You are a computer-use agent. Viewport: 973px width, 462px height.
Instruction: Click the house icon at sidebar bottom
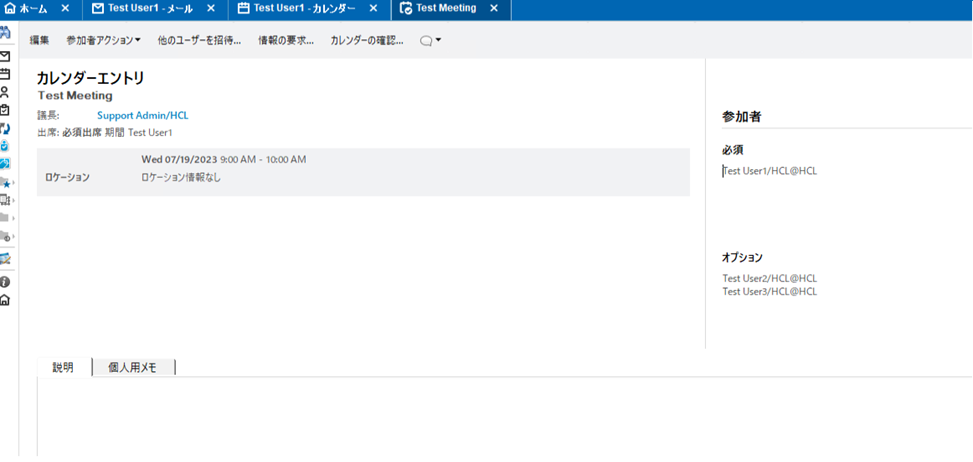[x=5, y=300]
